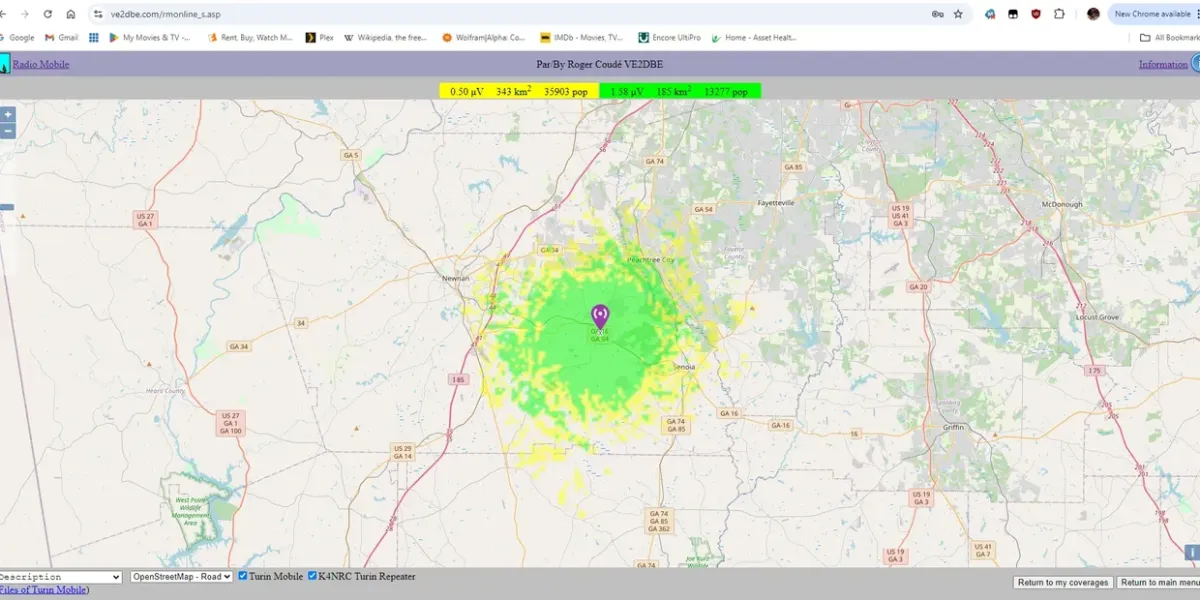This screenshot has width=1200, height=600.
Task: Open the Home - Asset Health bookmark
Action: (x=754, y=37)
